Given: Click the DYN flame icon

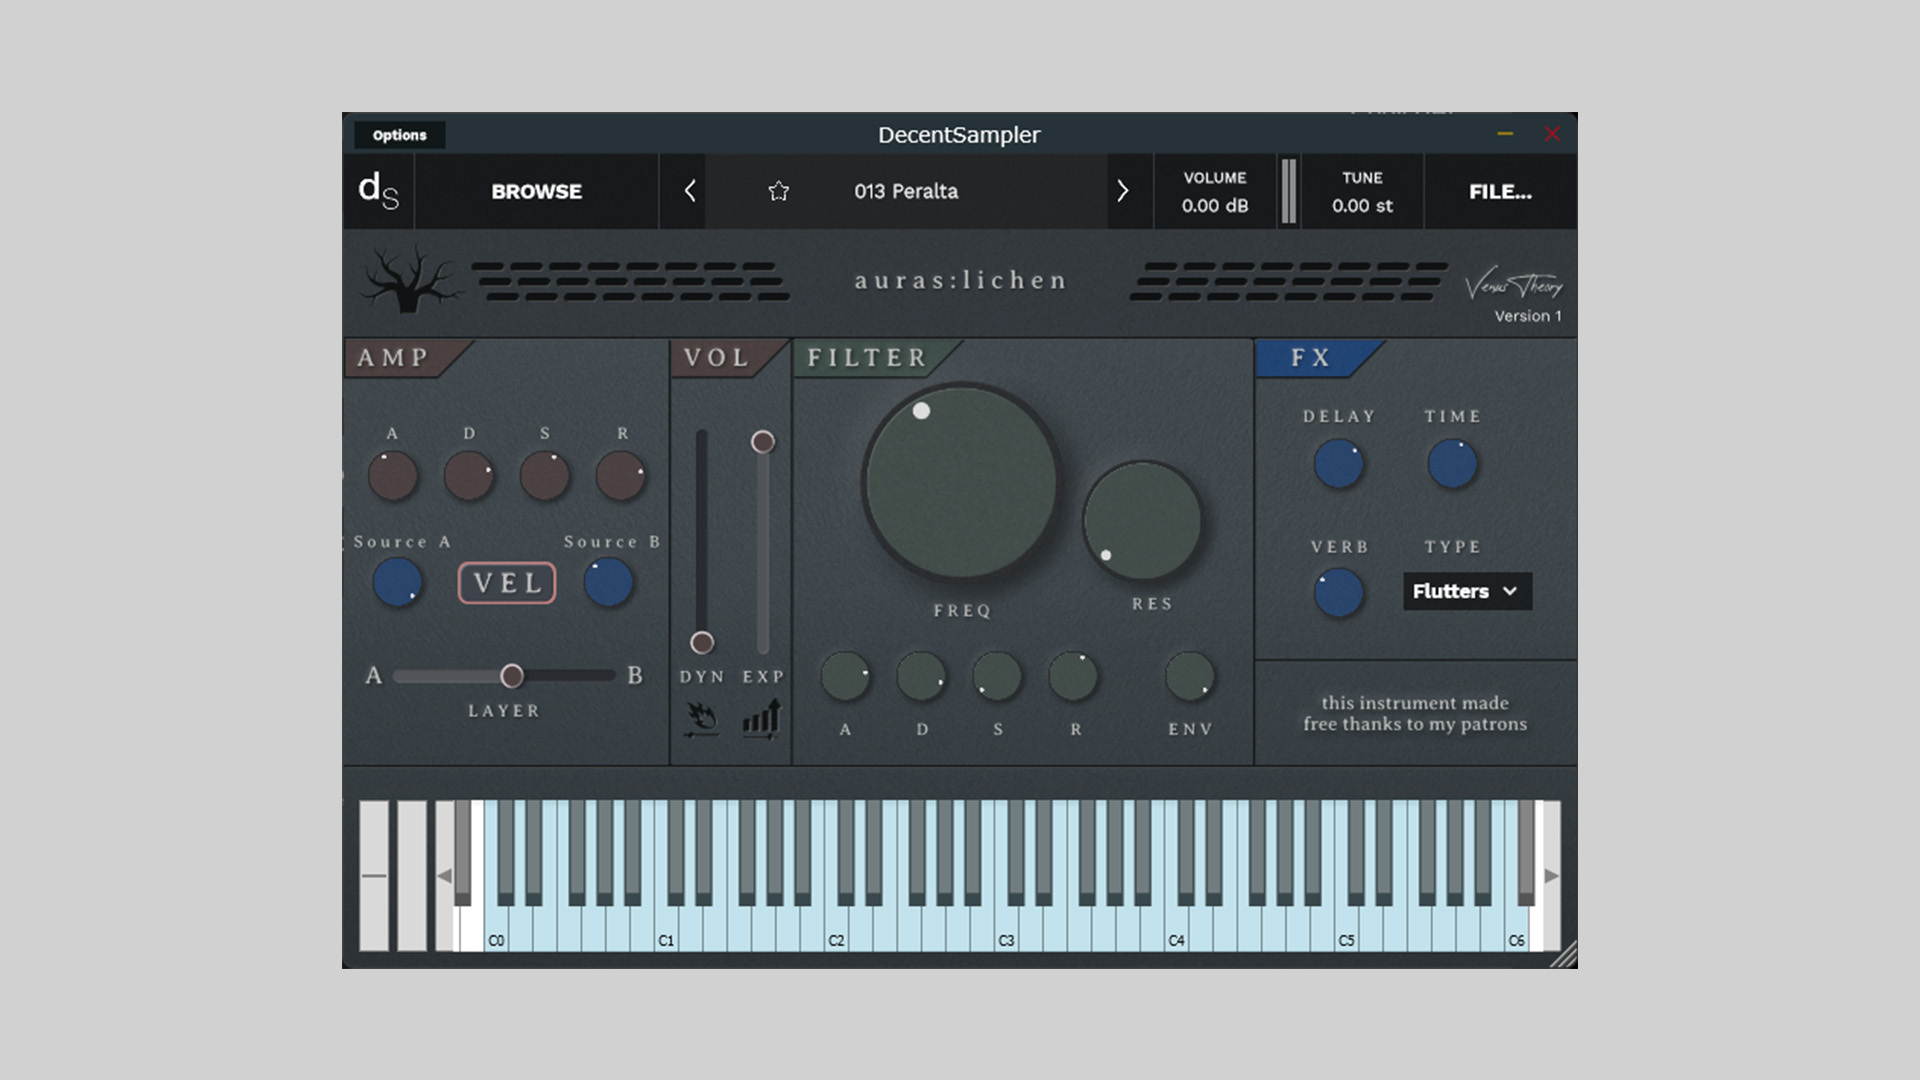Looking at the screenshot, I should (701, 718).
